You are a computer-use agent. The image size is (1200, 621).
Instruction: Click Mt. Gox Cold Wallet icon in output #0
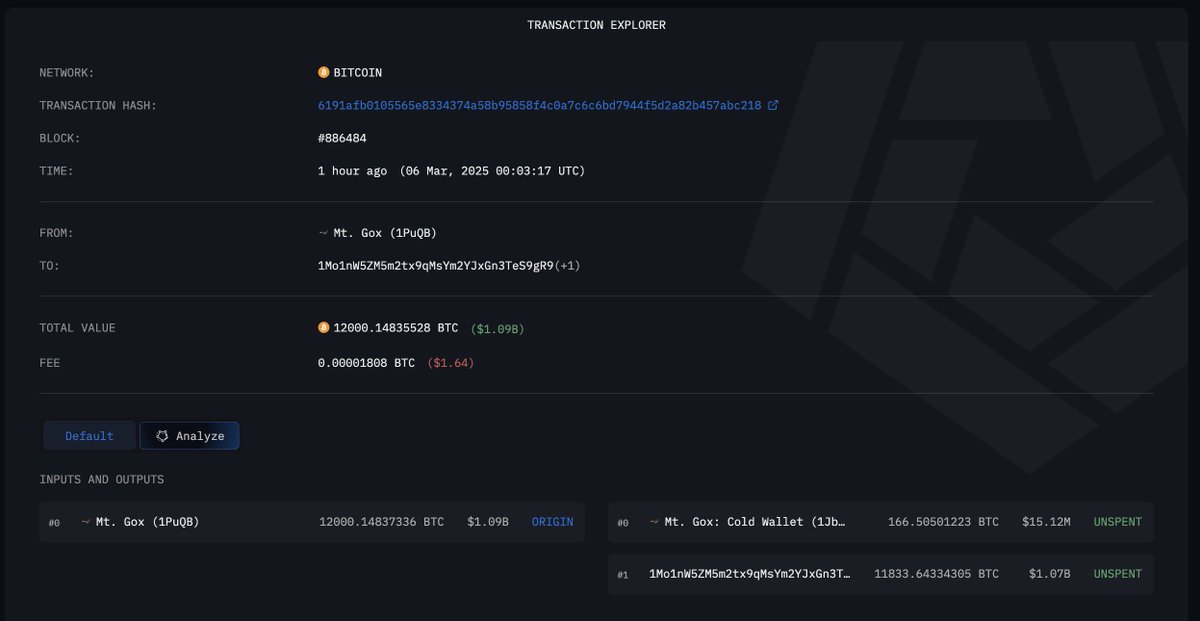pyautogui.click(x=655, y=522)
